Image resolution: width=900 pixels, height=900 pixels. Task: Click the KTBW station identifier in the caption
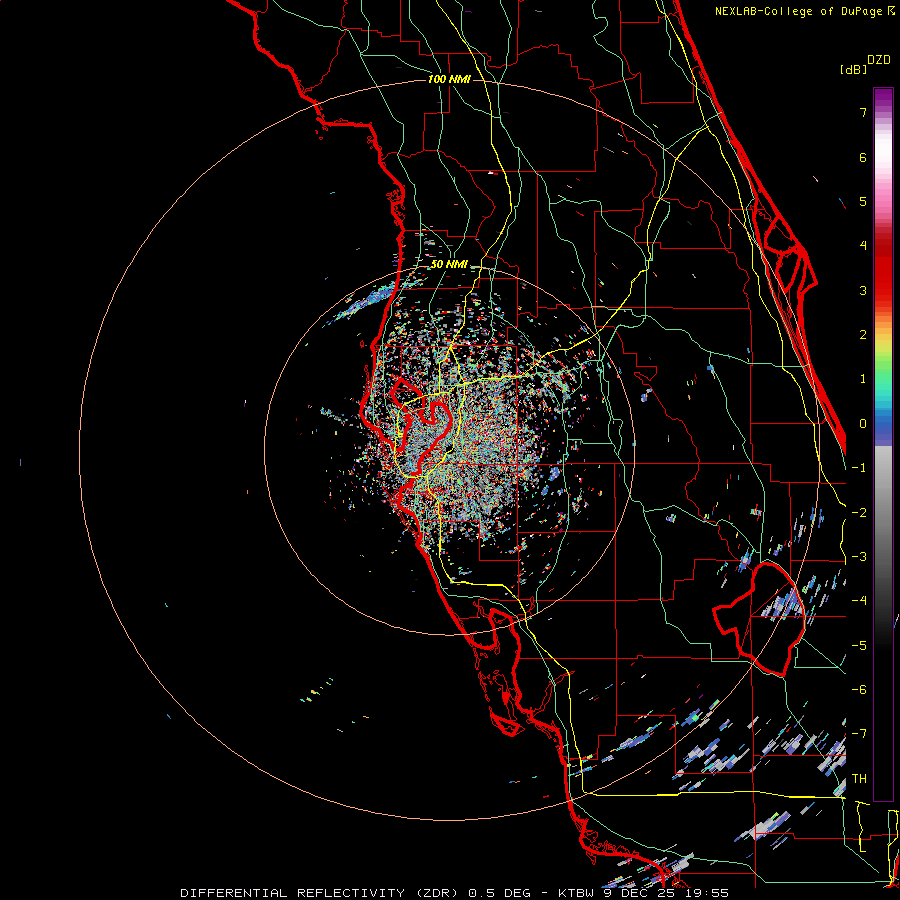click(575, 893)
